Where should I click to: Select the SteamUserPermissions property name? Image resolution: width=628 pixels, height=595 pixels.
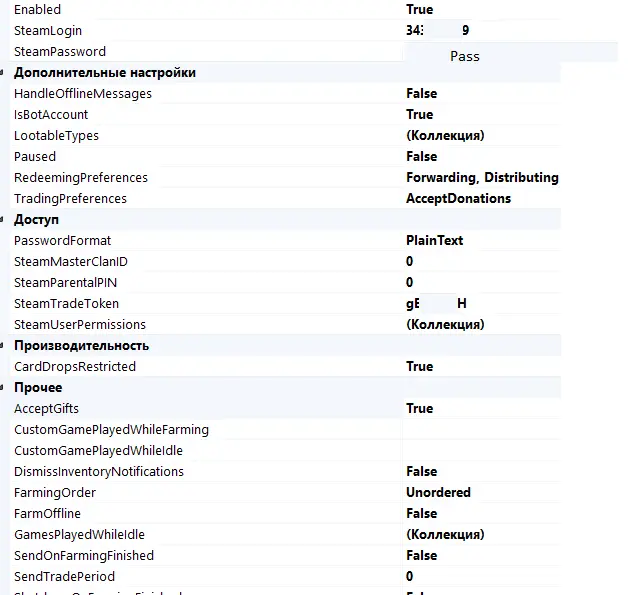(80, 325)
